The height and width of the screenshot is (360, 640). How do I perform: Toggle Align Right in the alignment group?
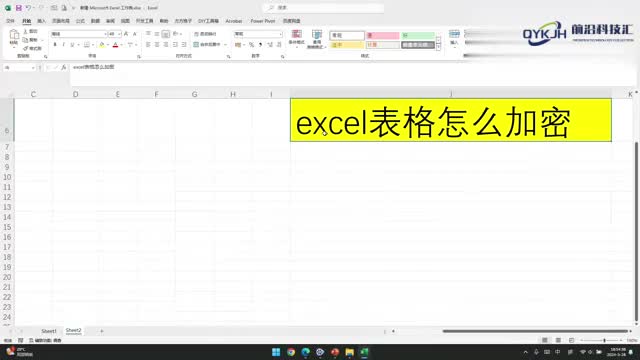coord(166,44)
